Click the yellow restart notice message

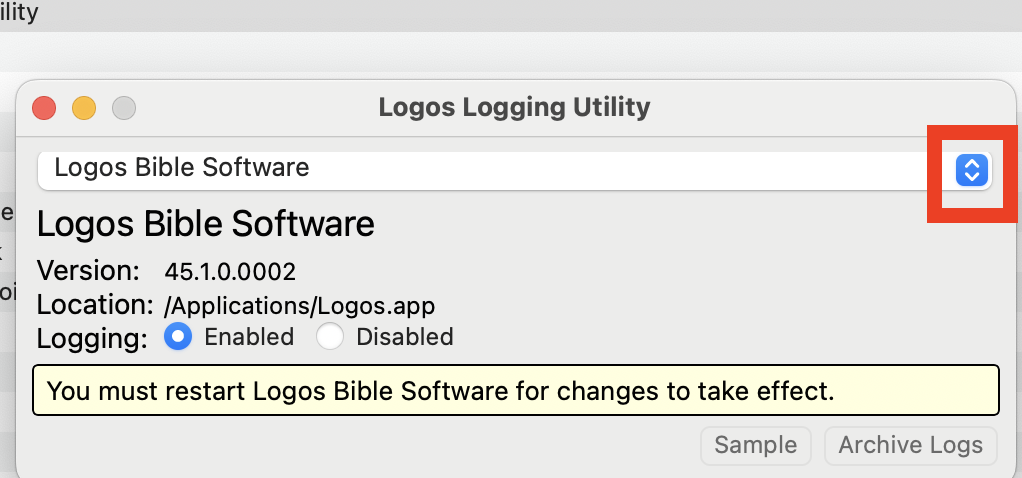point(515,390)
